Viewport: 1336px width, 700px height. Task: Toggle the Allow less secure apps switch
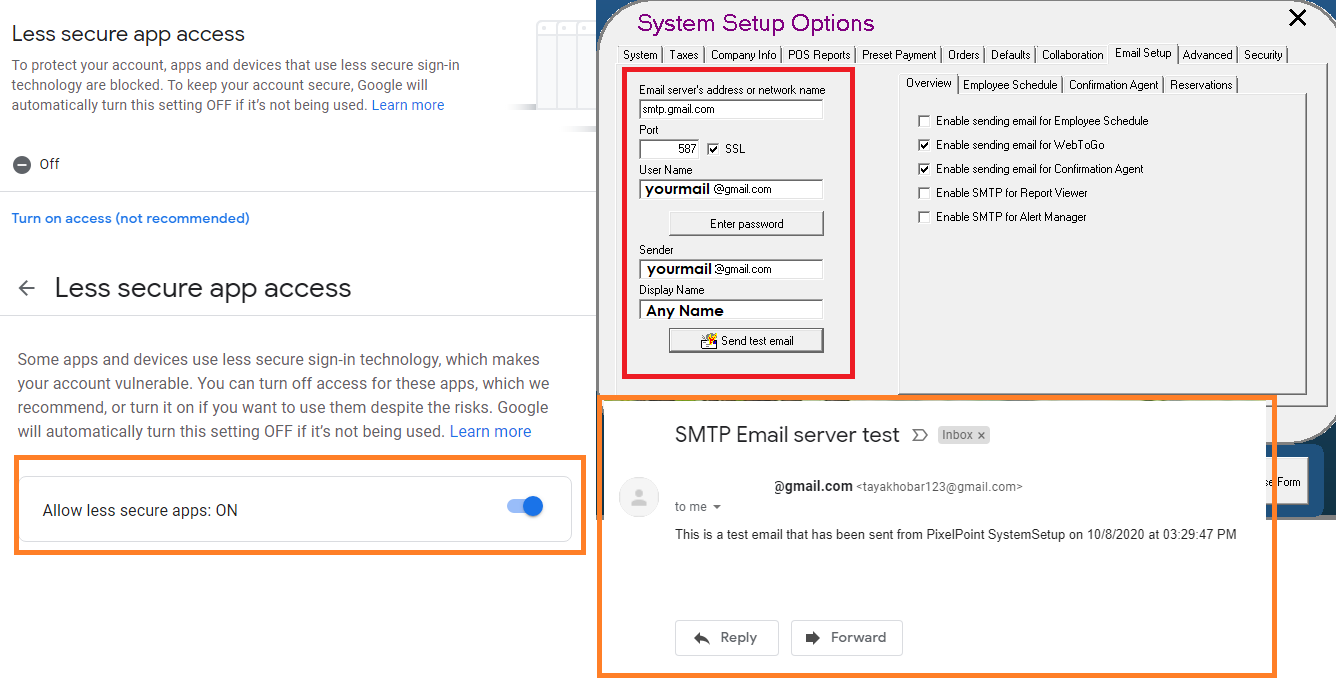tap(525, 507)
